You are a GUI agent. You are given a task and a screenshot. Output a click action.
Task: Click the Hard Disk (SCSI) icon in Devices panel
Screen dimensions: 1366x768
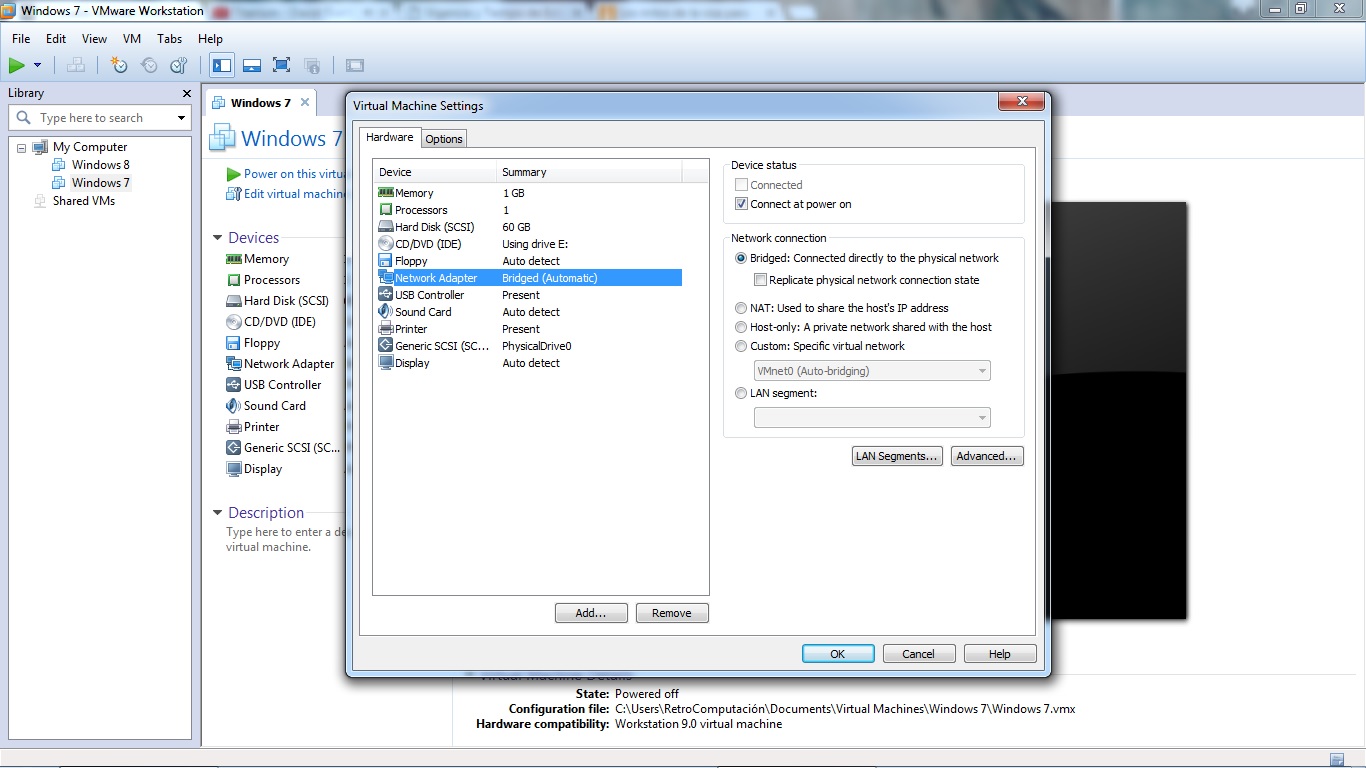(234, 301)
